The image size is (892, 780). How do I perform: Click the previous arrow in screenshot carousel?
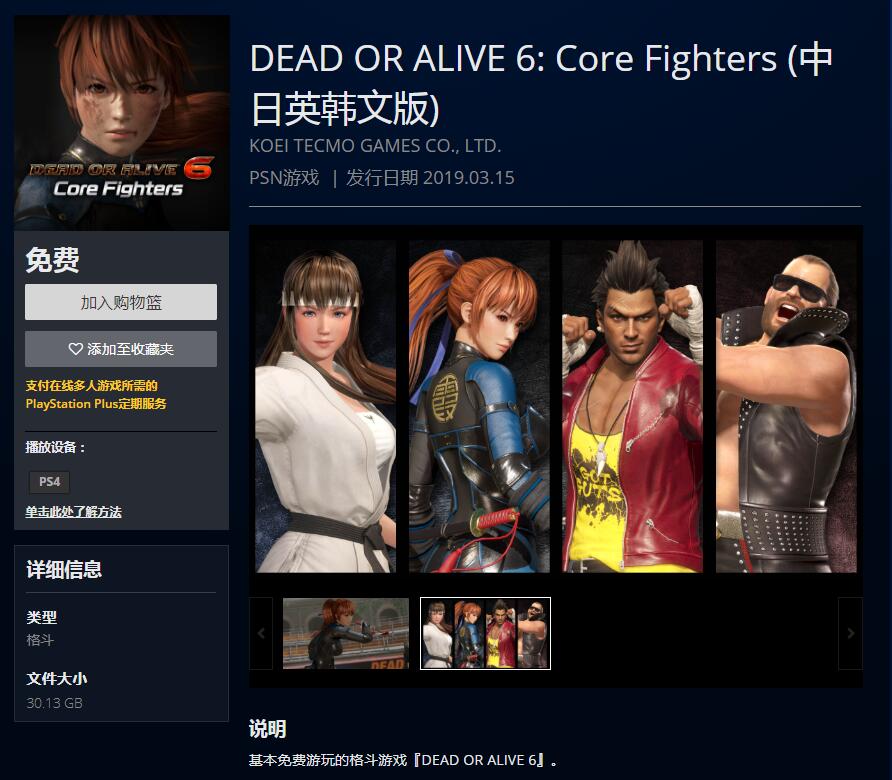coord(261,633)
